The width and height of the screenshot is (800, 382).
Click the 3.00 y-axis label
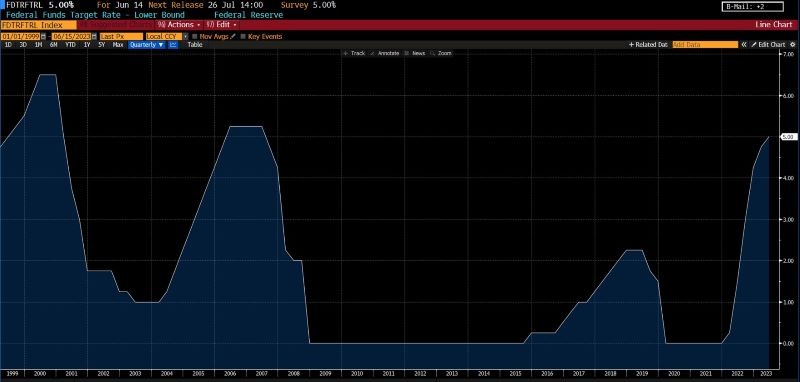[788, 220]
